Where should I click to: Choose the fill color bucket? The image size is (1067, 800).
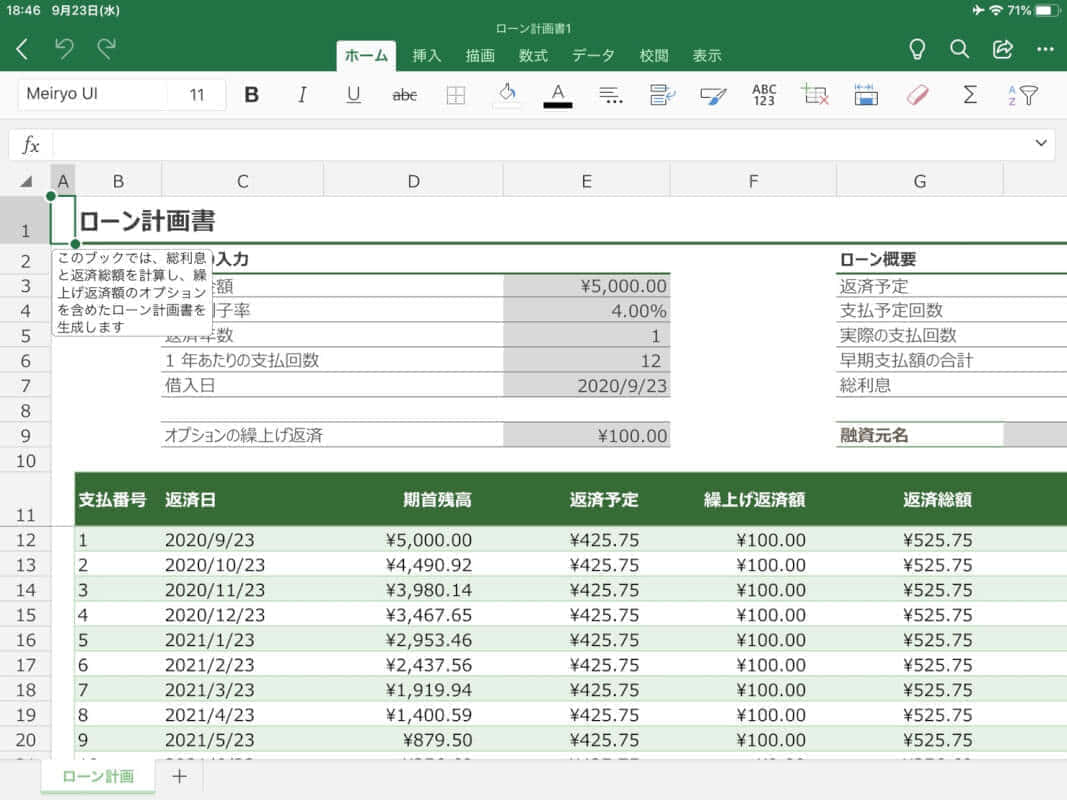pyautogui.click(x=507, y=93)
